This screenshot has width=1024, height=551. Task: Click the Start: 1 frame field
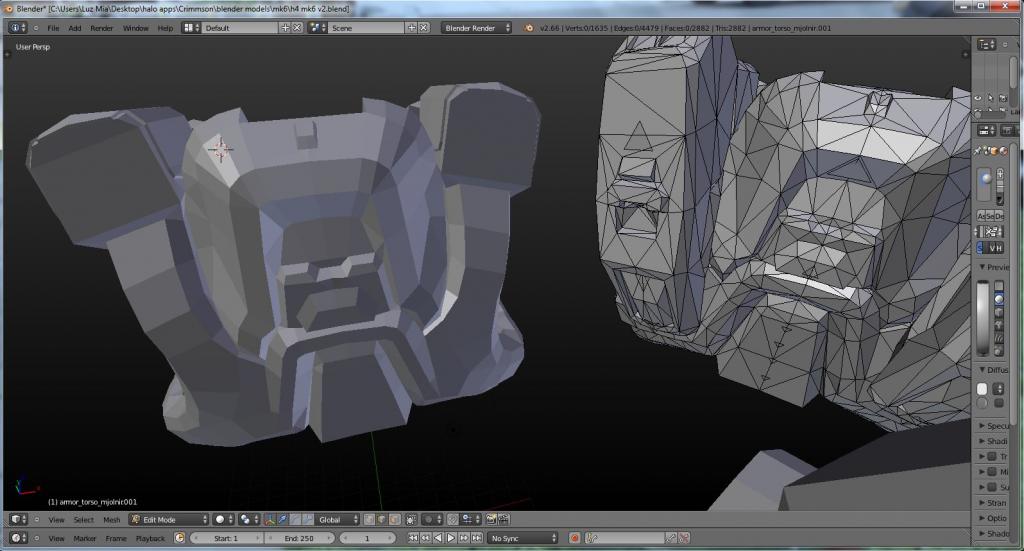point(227,538)
